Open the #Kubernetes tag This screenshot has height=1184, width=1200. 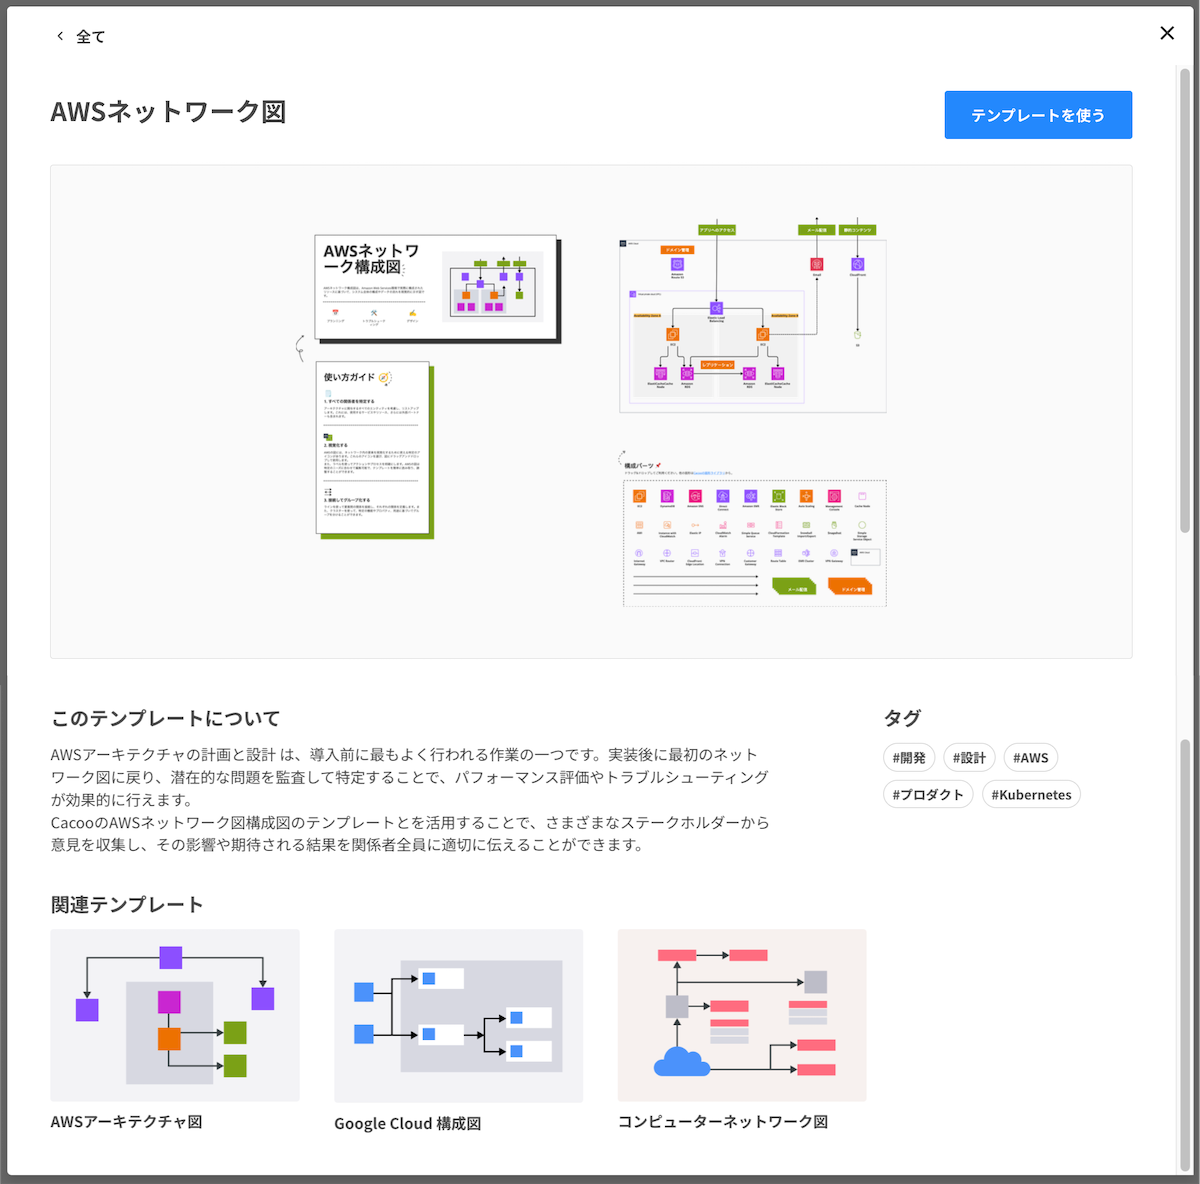tap(1031, 795)
